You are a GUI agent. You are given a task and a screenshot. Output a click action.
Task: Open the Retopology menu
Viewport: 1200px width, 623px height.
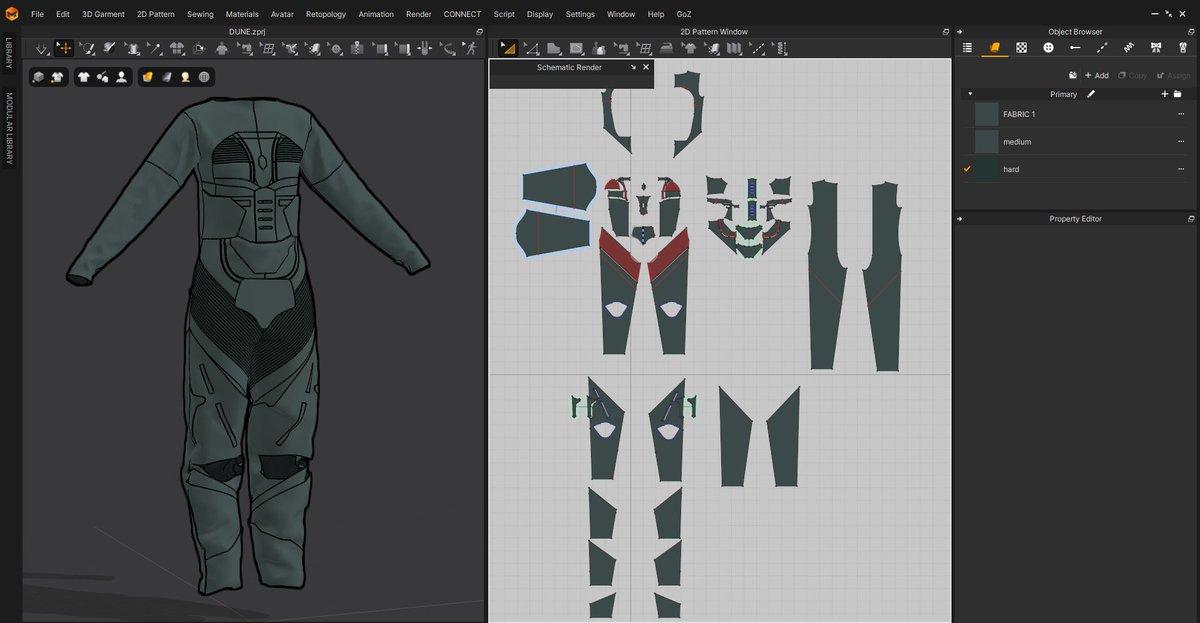click(x=326, y=14)
